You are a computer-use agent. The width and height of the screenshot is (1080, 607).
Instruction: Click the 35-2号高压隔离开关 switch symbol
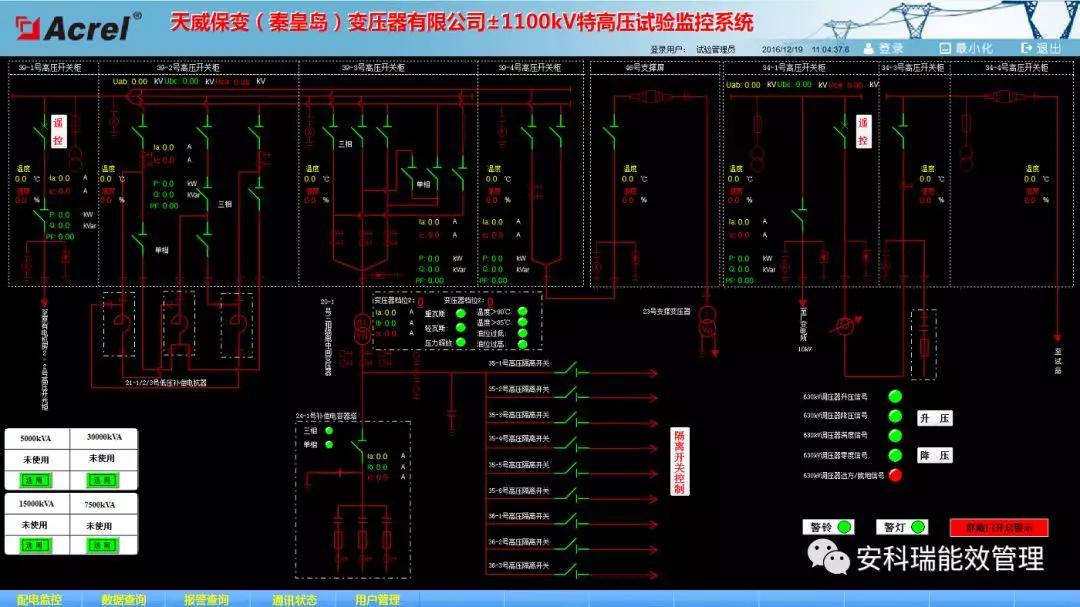570,394
